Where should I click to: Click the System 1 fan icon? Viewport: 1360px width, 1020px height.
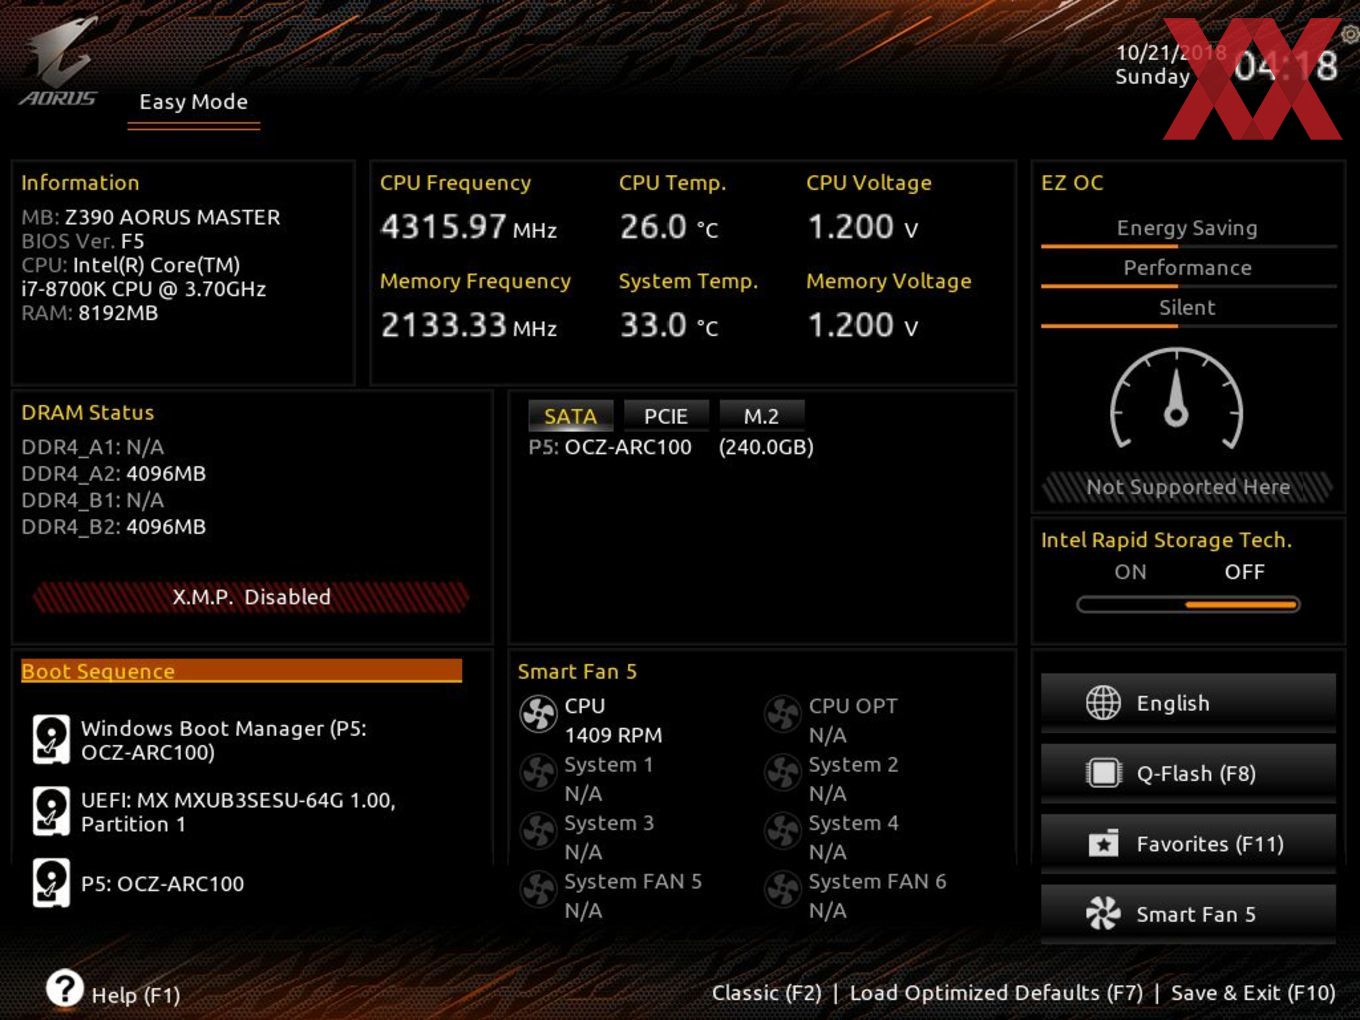point(538,773)
